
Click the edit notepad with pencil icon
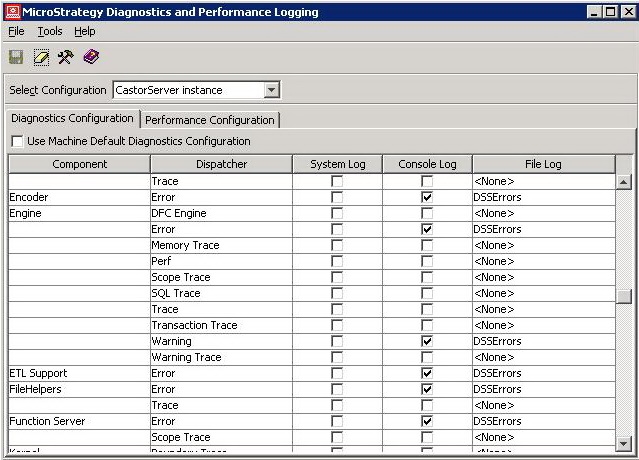pyautogui.click(x=41, y=57)
